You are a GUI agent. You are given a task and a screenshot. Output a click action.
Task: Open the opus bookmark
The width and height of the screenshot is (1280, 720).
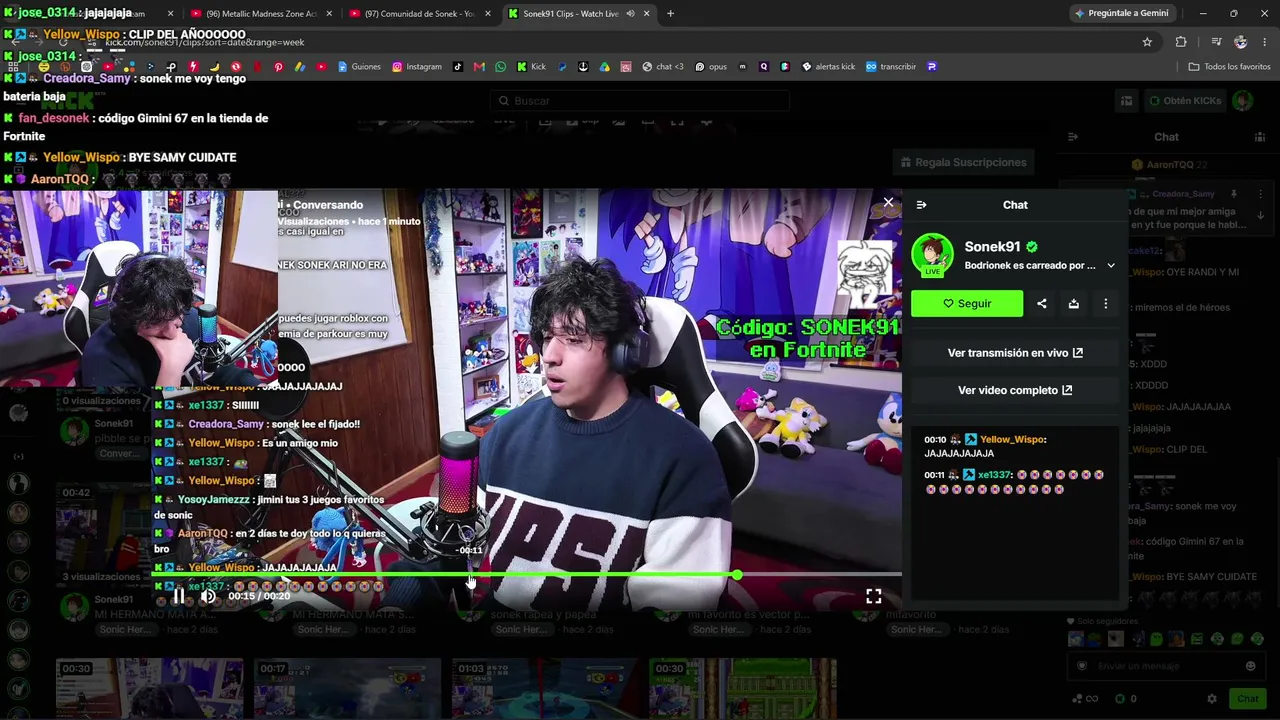pos(710,67)
